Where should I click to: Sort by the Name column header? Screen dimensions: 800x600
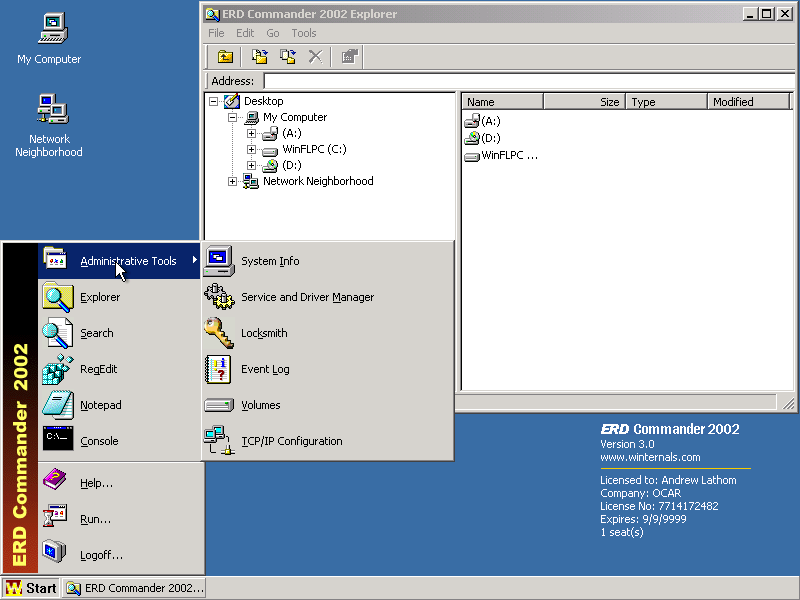[x=503, y=102]
